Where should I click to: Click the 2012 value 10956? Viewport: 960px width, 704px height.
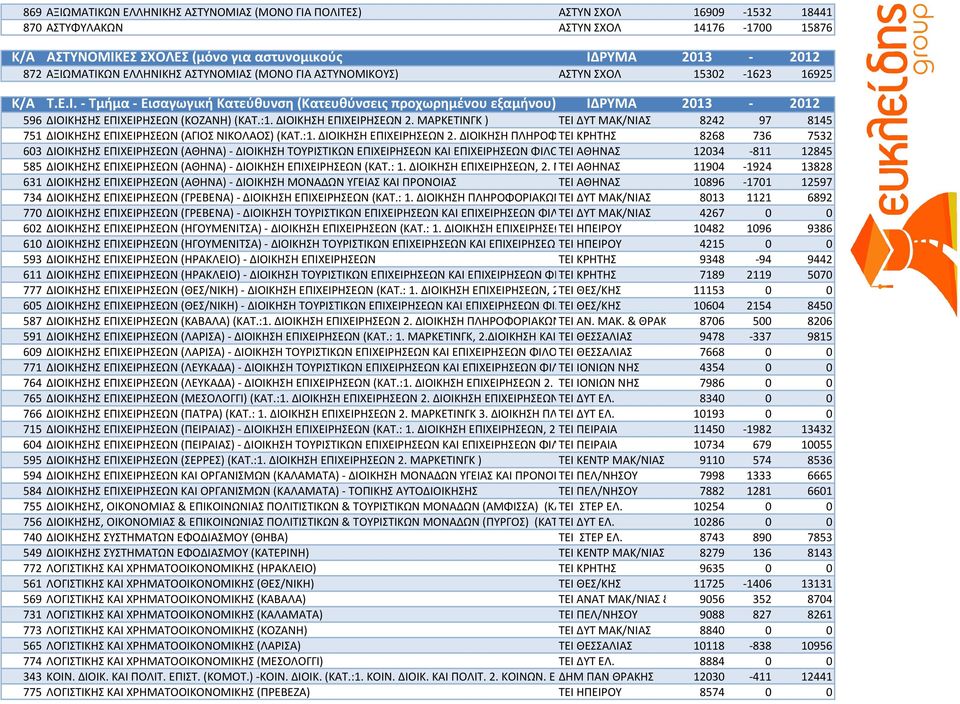point(816,646)
